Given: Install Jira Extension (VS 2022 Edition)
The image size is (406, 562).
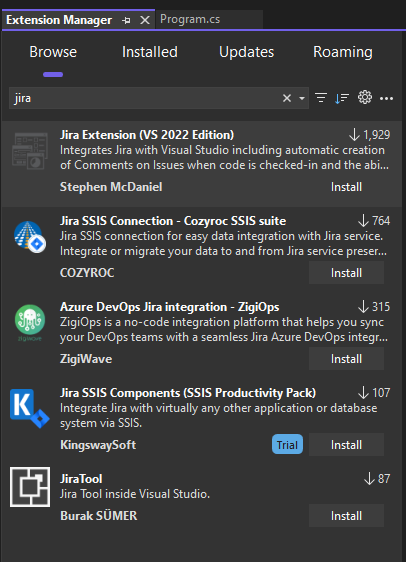Looking at the screenshot, I should click(346, 187).
